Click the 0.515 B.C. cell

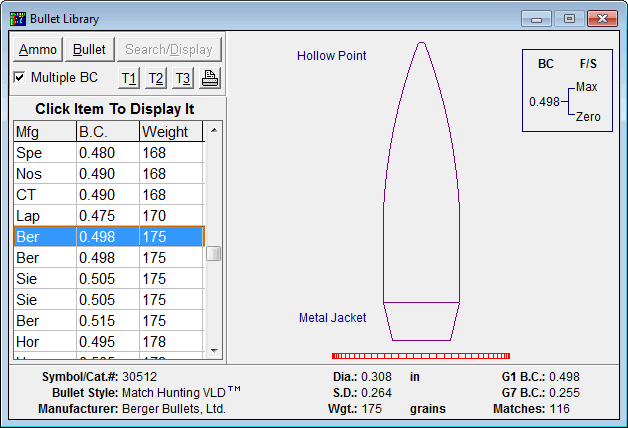click(108, 321)
